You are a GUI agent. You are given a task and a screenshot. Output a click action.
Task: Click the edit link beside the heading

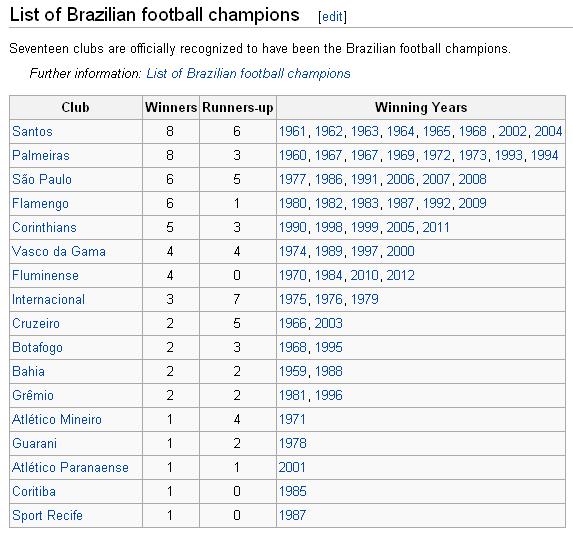point(332,16)
